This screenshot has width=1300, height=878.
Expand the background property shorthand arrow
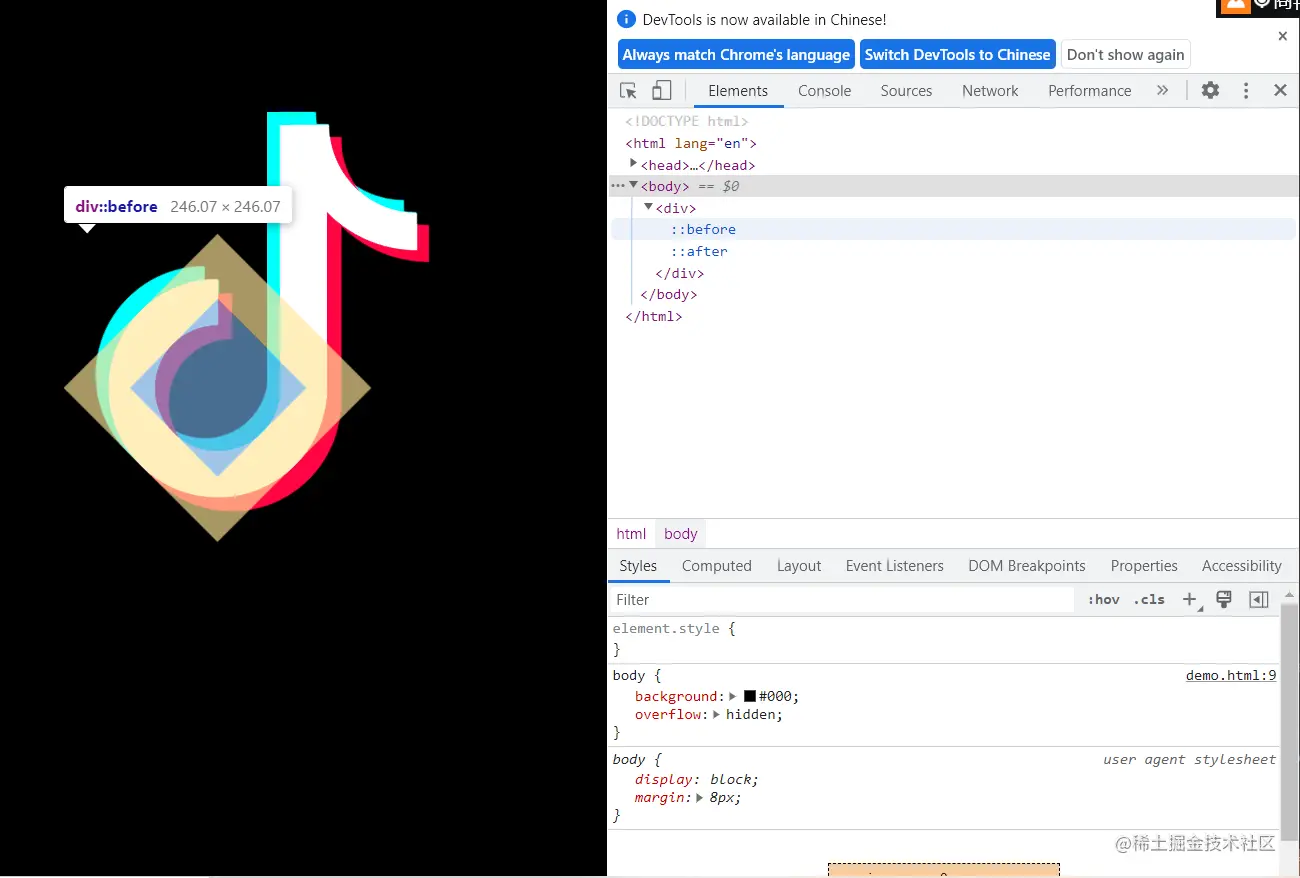(x=732, y=696)
